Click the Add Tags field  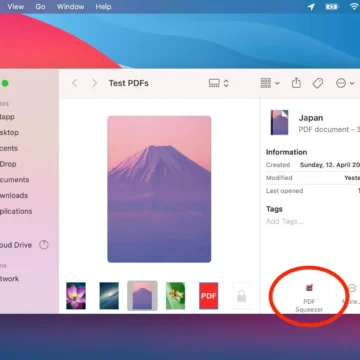[x=285, y=221]
